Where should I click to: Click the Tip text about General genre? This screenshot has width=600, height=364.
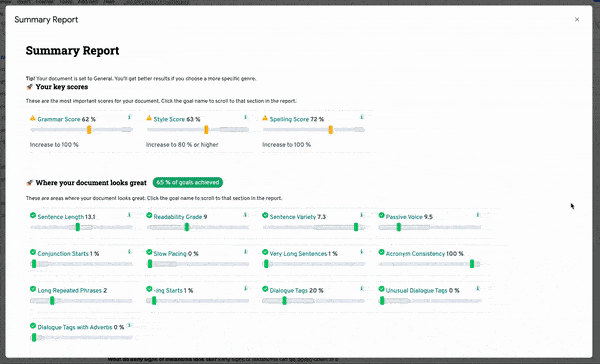[141, 78]
